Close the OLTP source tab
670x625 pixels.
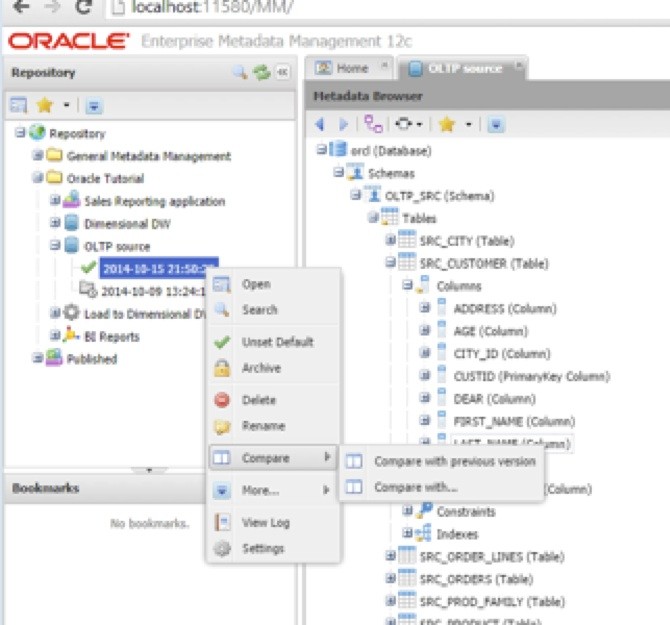click(518, 65)
